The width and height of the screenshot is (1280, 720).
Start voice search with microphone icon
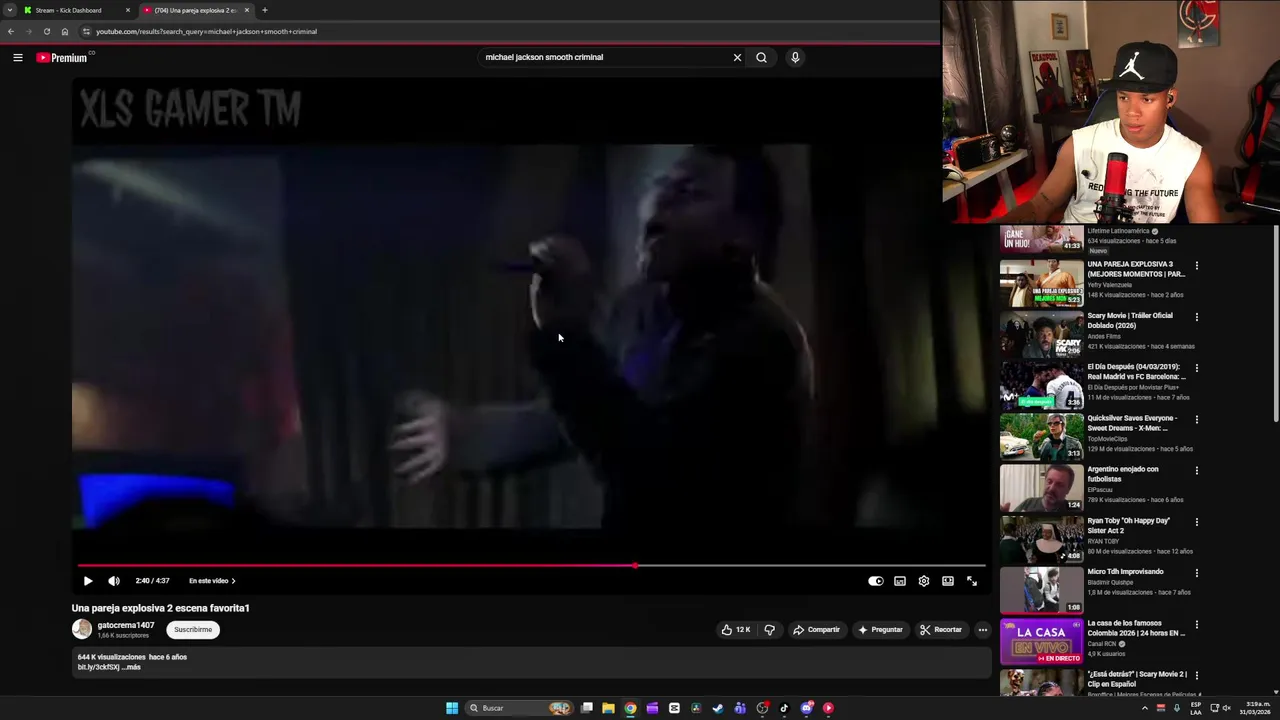795,57
